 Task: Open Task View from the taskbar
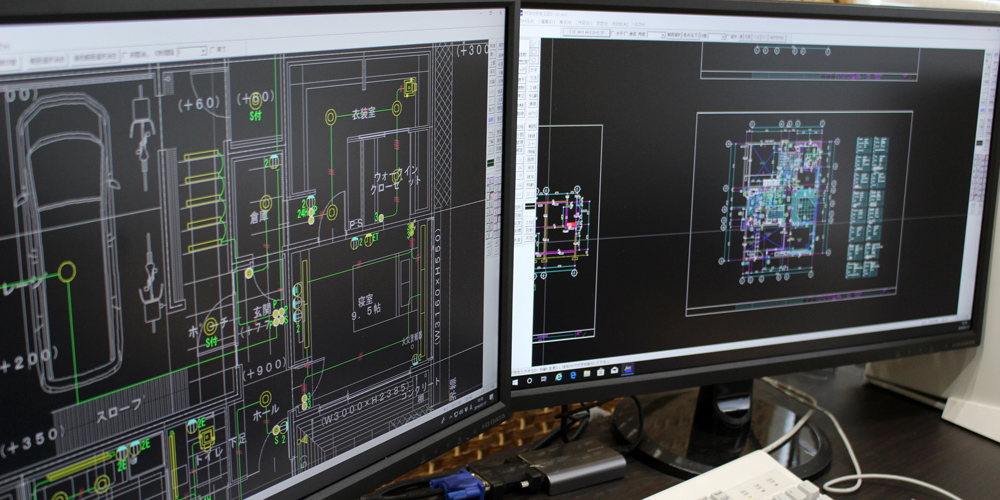(546, 378)
